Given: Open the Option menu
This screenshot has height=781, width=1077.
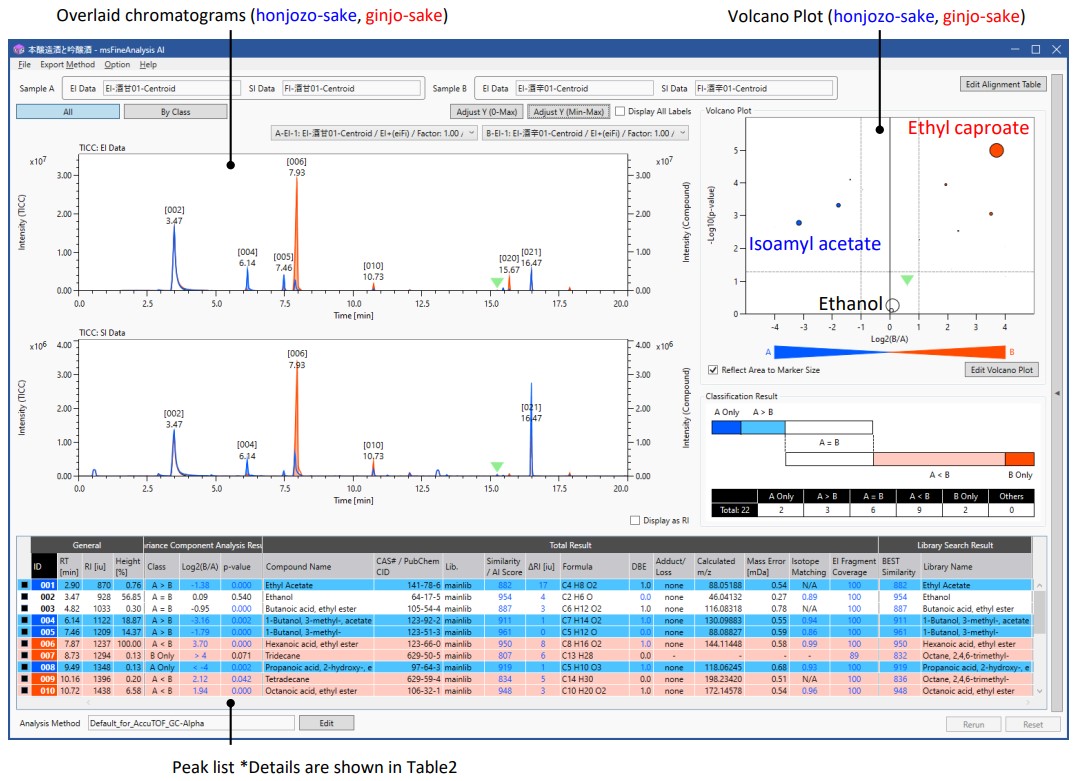Looking at the screenshot, I should 117,65.
